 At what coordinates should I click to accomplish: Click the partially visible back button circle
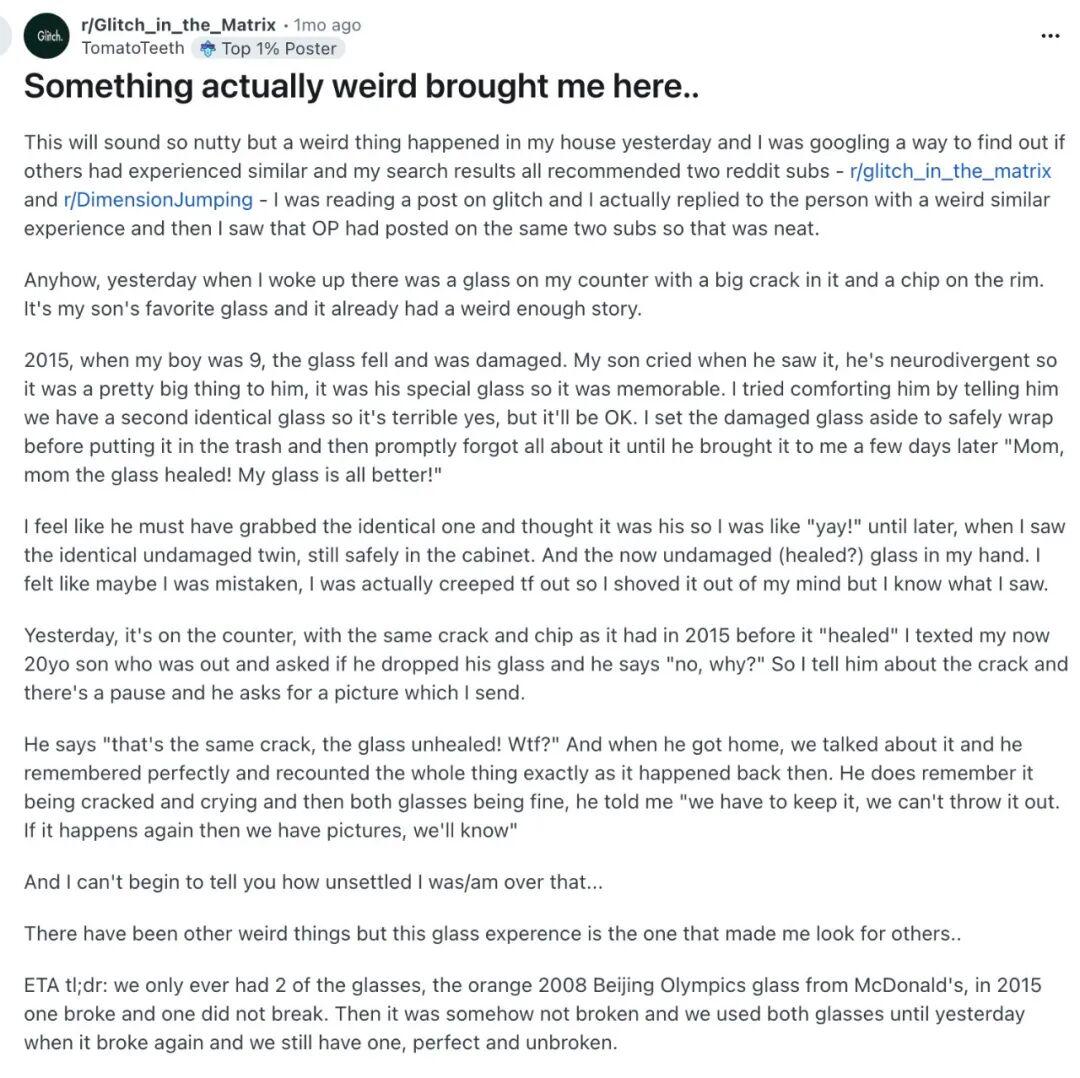5,36
